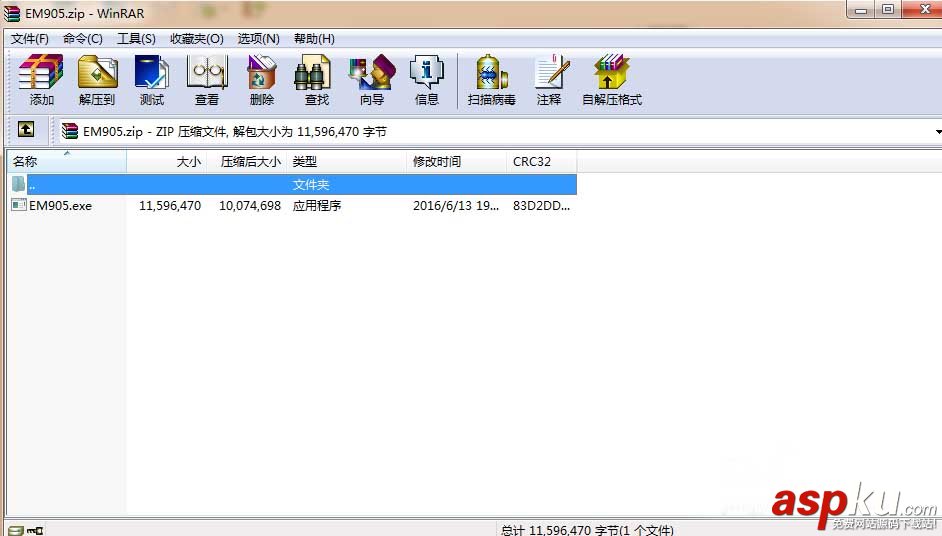Click the Scan Virus (扫描病毒) icon

[x=491, y=80]
